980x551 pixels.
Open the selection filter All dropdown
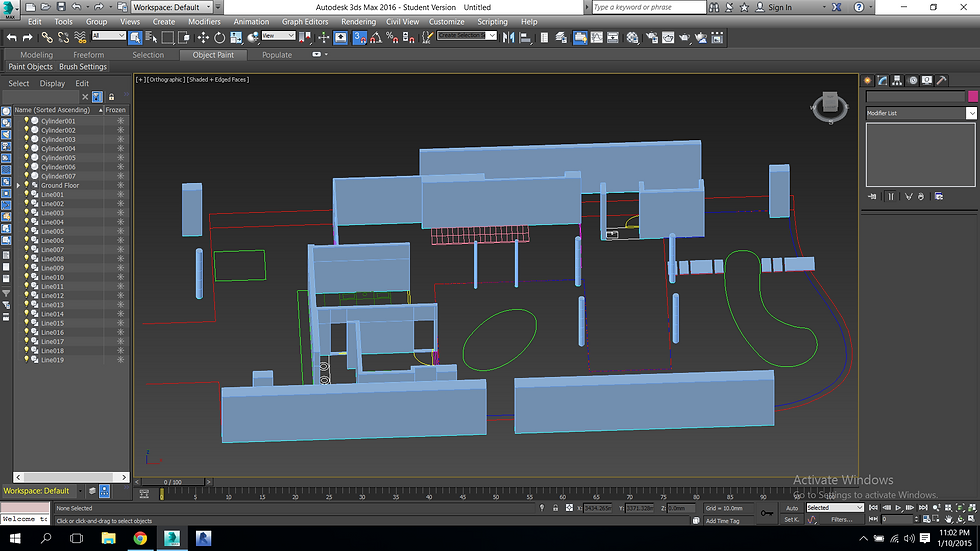click(x=109, y=36)
